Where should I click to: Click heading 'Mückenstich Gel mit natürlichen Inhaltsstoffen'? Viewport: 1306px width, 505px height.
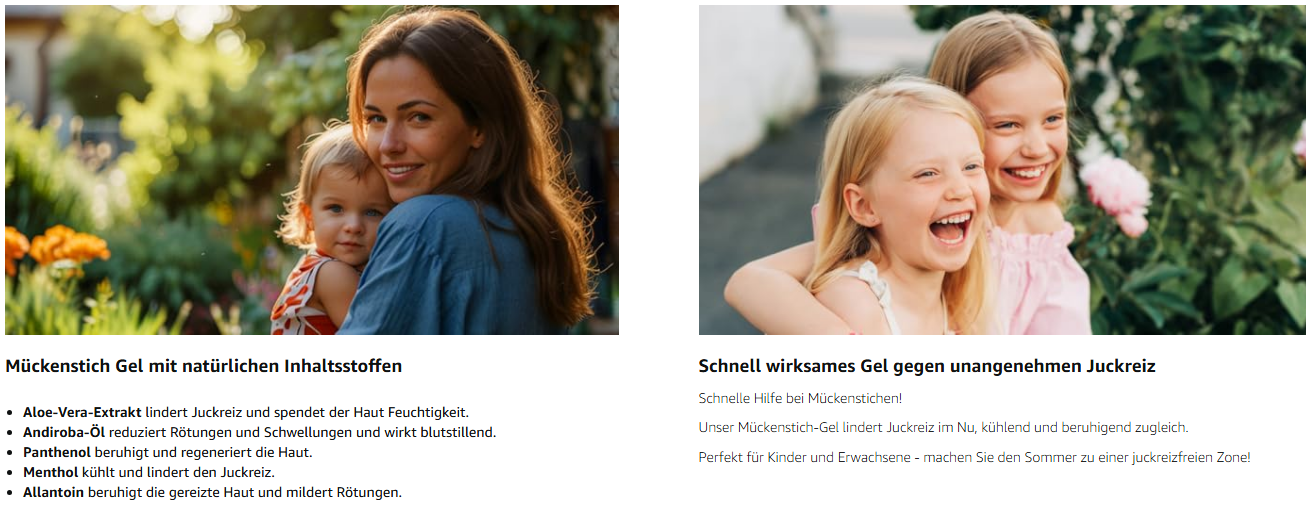(x=204, y=366)
